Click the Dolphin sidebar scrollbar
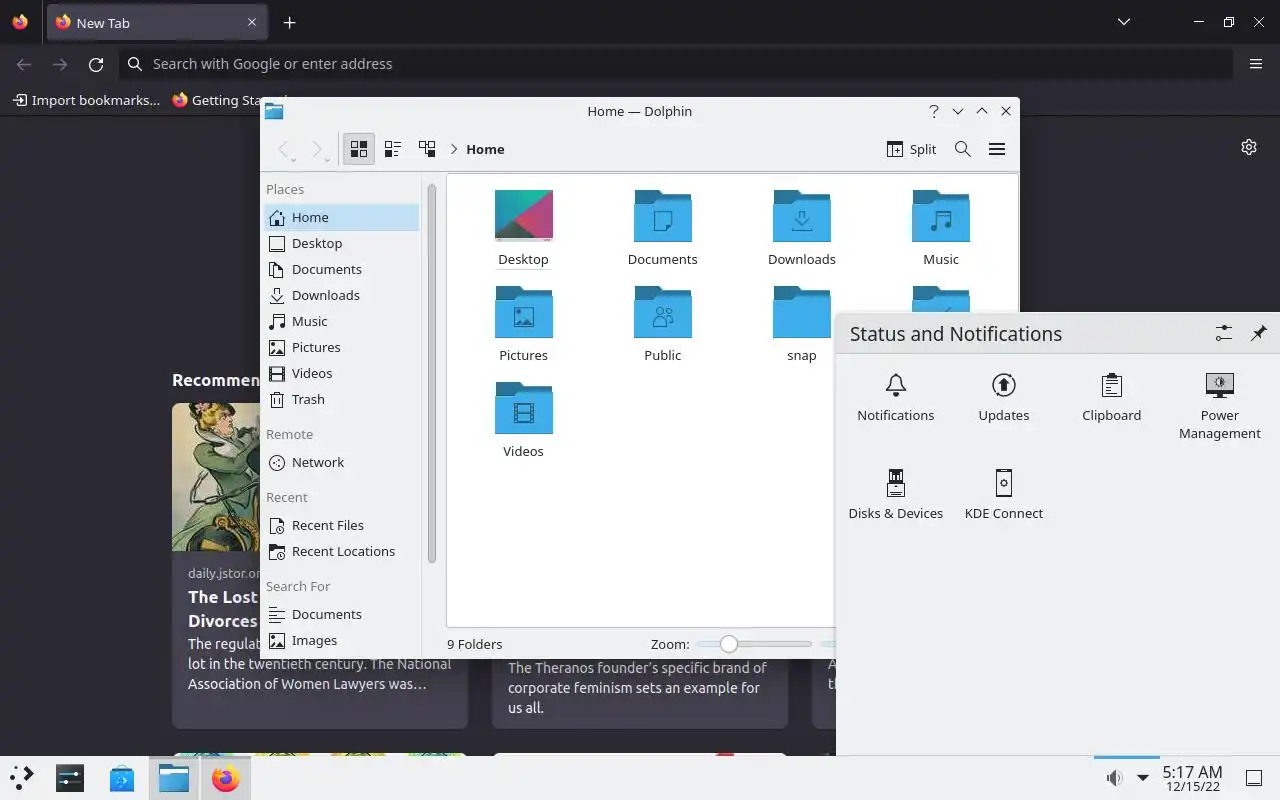The height and width of the screenshot is (800, 1280). (x=432, y=373)
